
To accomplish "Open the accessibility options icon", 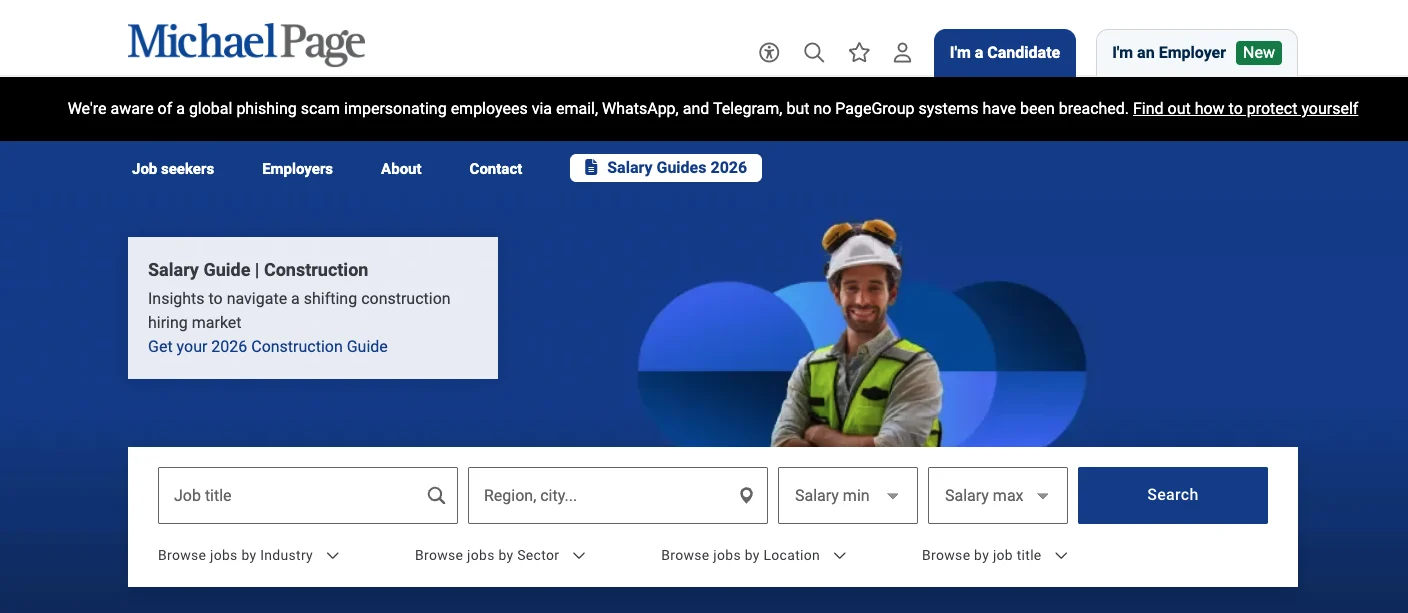I will (x=769, y=53).
